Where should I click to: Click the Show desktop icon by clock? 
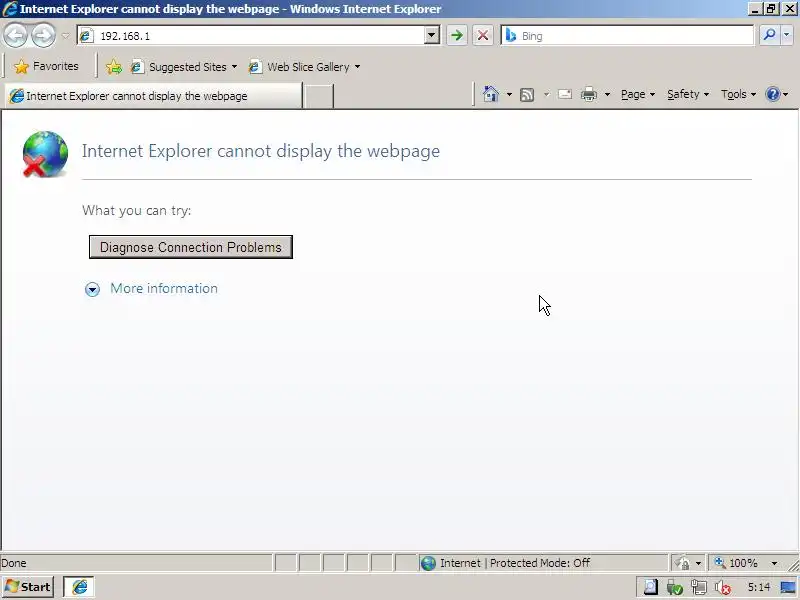tap(788, 588)
